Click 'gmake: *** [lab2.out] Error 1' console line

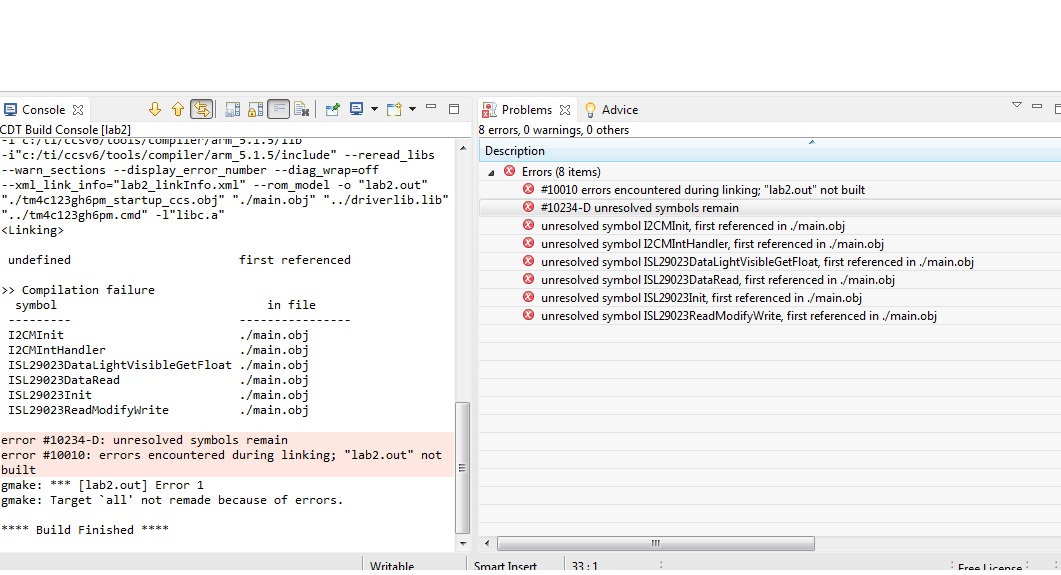pos(102,485)
